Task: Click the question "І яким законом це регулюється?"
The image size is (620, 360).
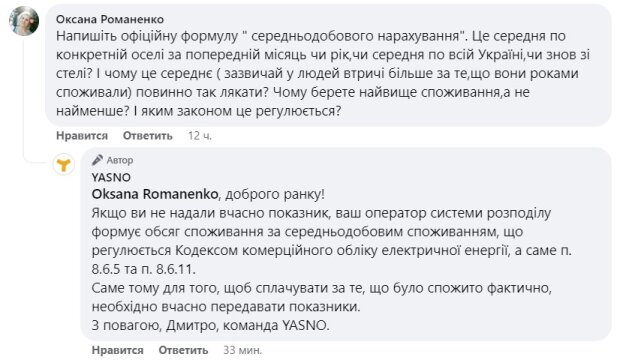Action: click(237, 111)
